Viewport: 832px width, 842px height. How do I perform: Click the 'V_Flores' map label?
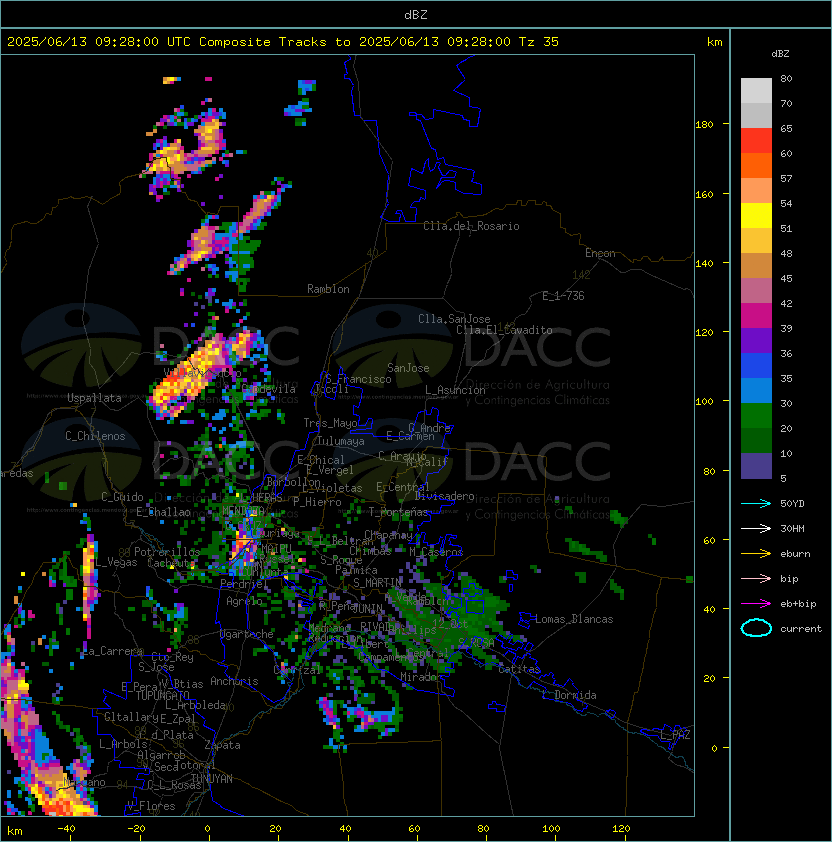(151, 806)
